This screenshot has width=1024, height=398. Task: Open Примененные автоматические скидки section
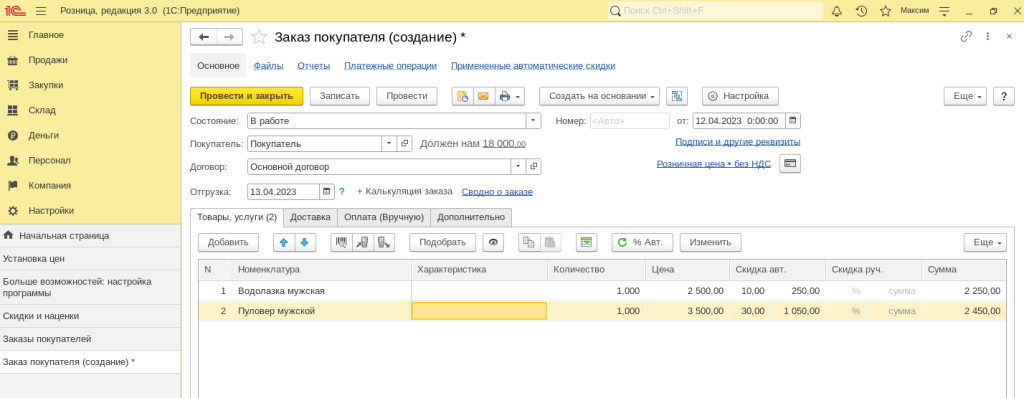pos(533,66)
